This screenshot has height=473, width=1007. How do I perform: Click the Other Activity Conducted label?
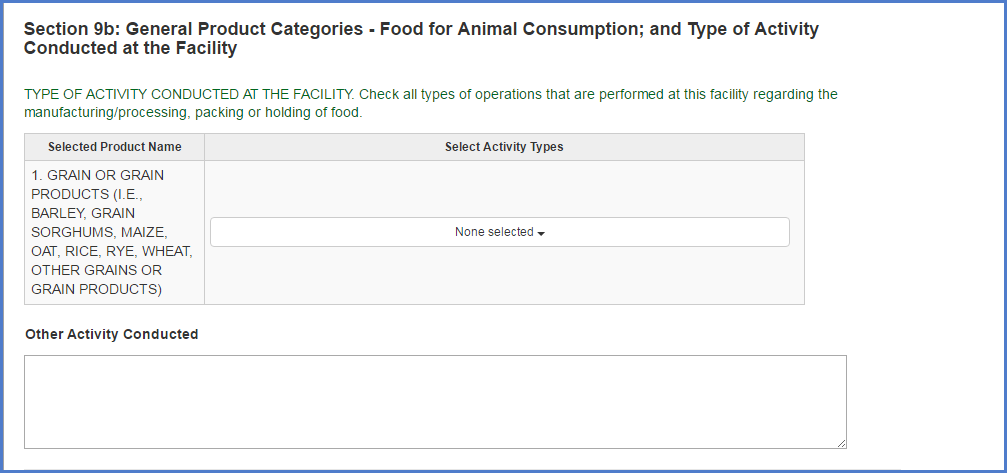[111, 334]
